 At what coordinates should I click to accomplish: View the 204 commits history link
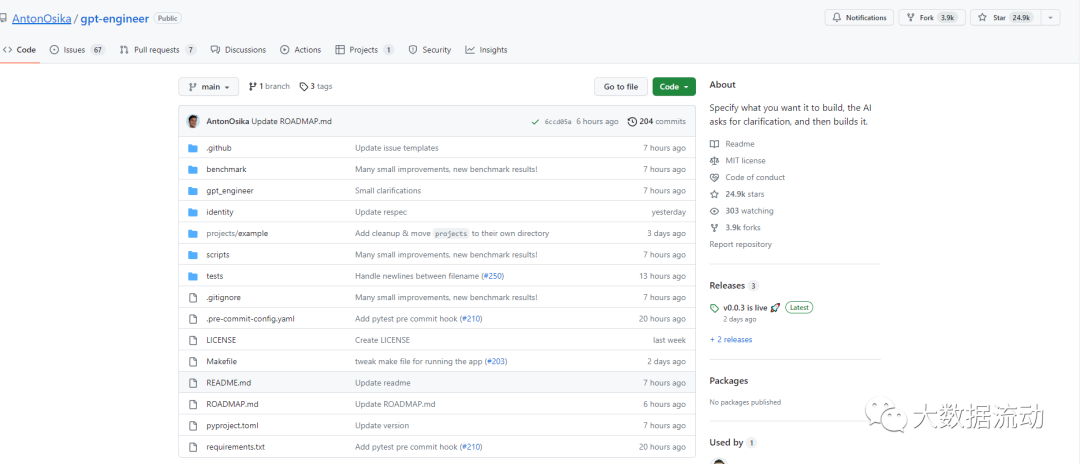(x=656, y=122)
